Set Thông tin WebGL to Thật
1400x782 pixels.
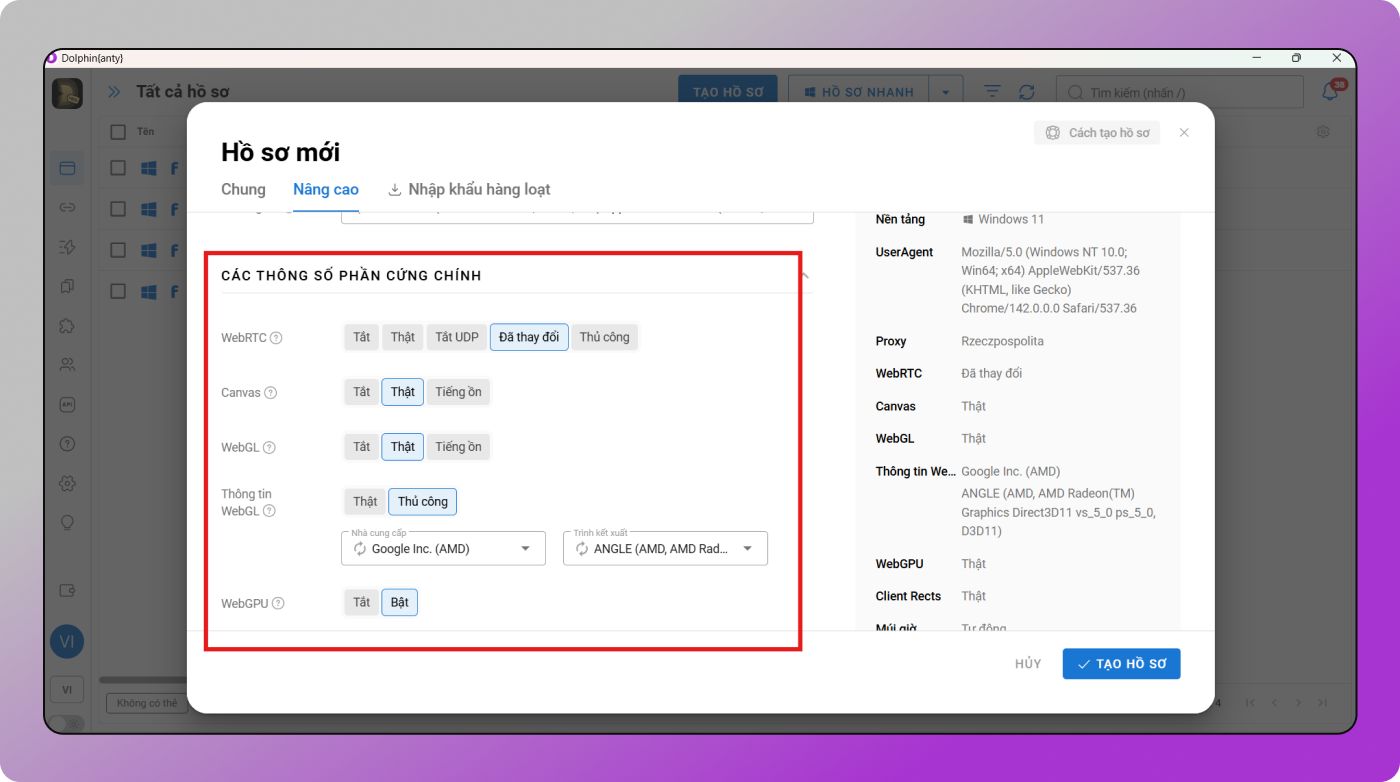(x=365, y=502)
